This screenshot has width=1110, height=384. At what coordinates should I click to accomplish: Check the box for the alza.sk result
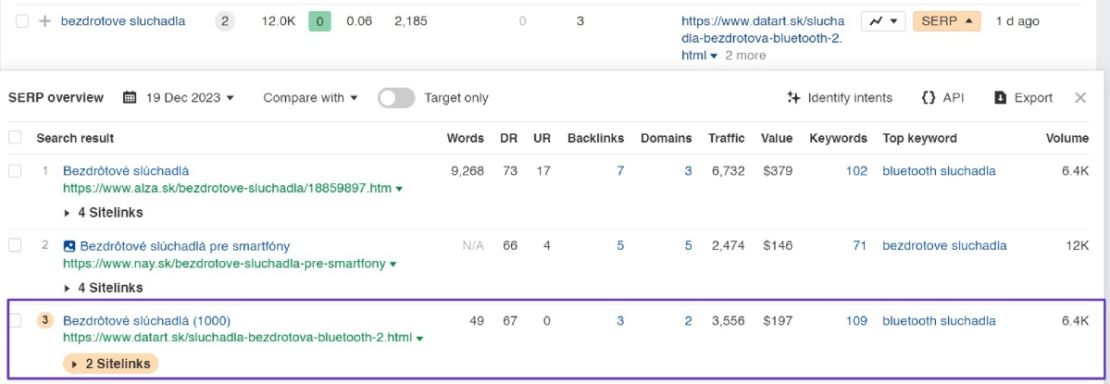(15, 171)
